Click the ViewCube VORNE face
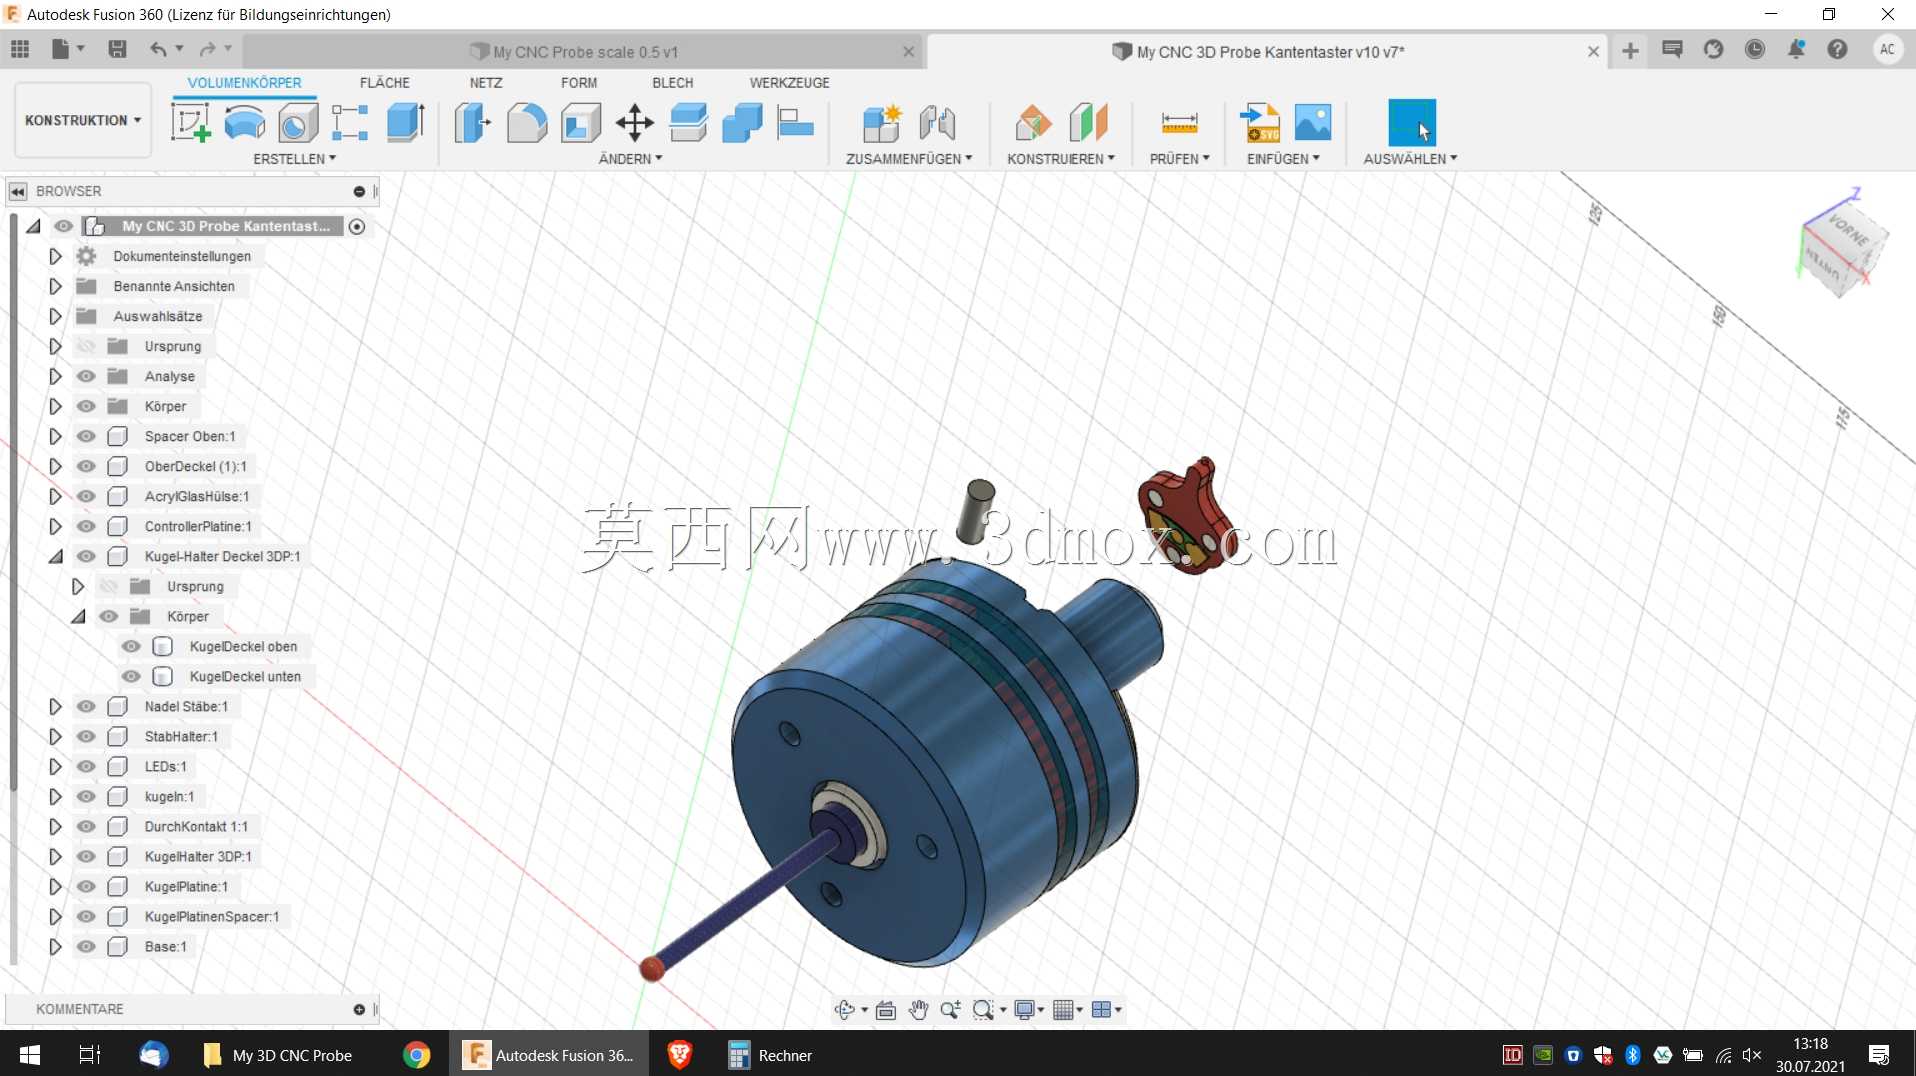1916x1076 pixels. pos(1850,232)
